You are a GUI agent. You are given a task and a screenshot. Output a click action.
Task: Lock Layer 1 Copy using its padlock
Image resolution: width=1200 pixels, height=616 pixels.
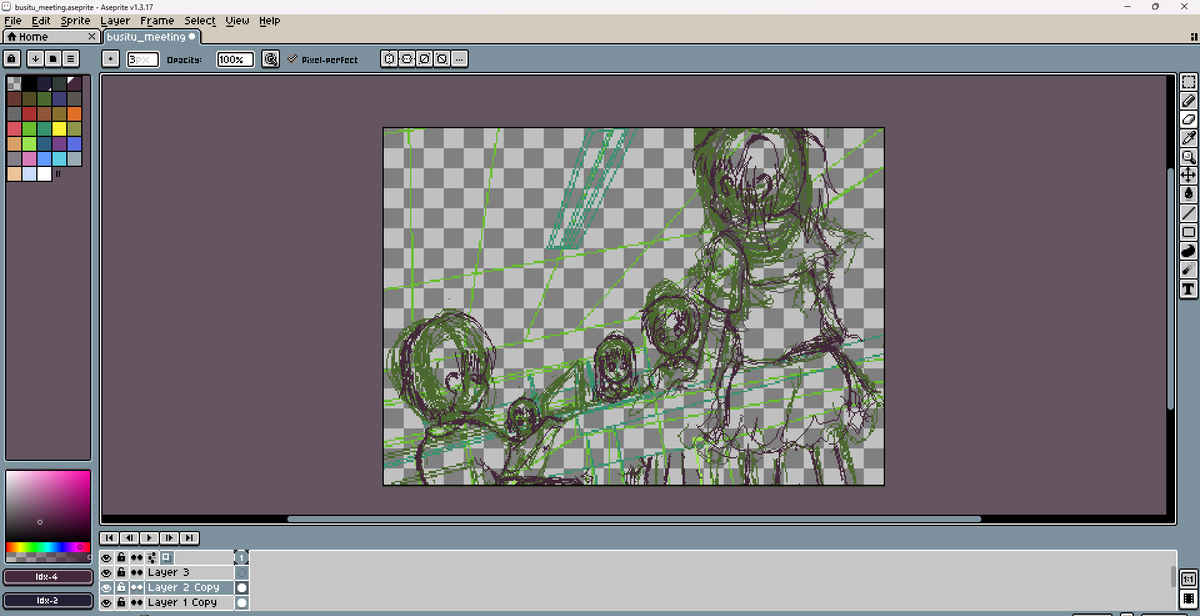pyautogui.click(x=121, y=603)
